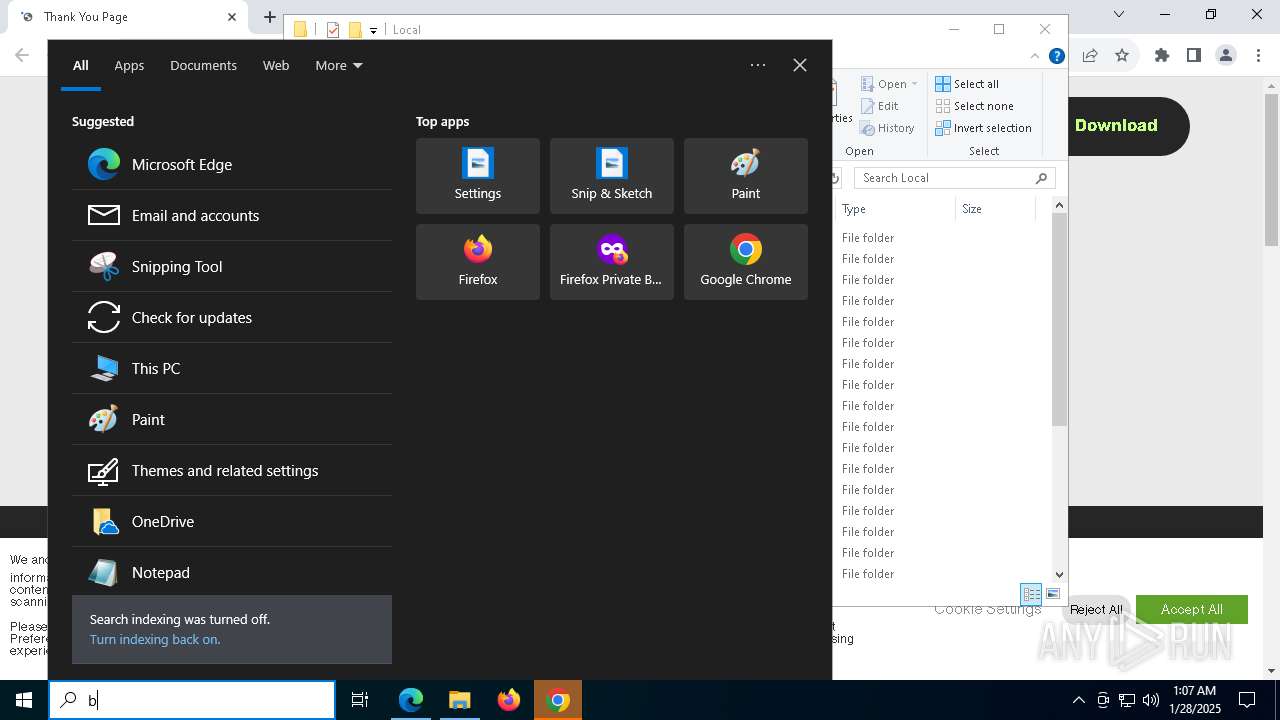The image size is (1280, 720).
Task: Open Chrome tab search dropdown chevron
Action: pos(1119,15)
